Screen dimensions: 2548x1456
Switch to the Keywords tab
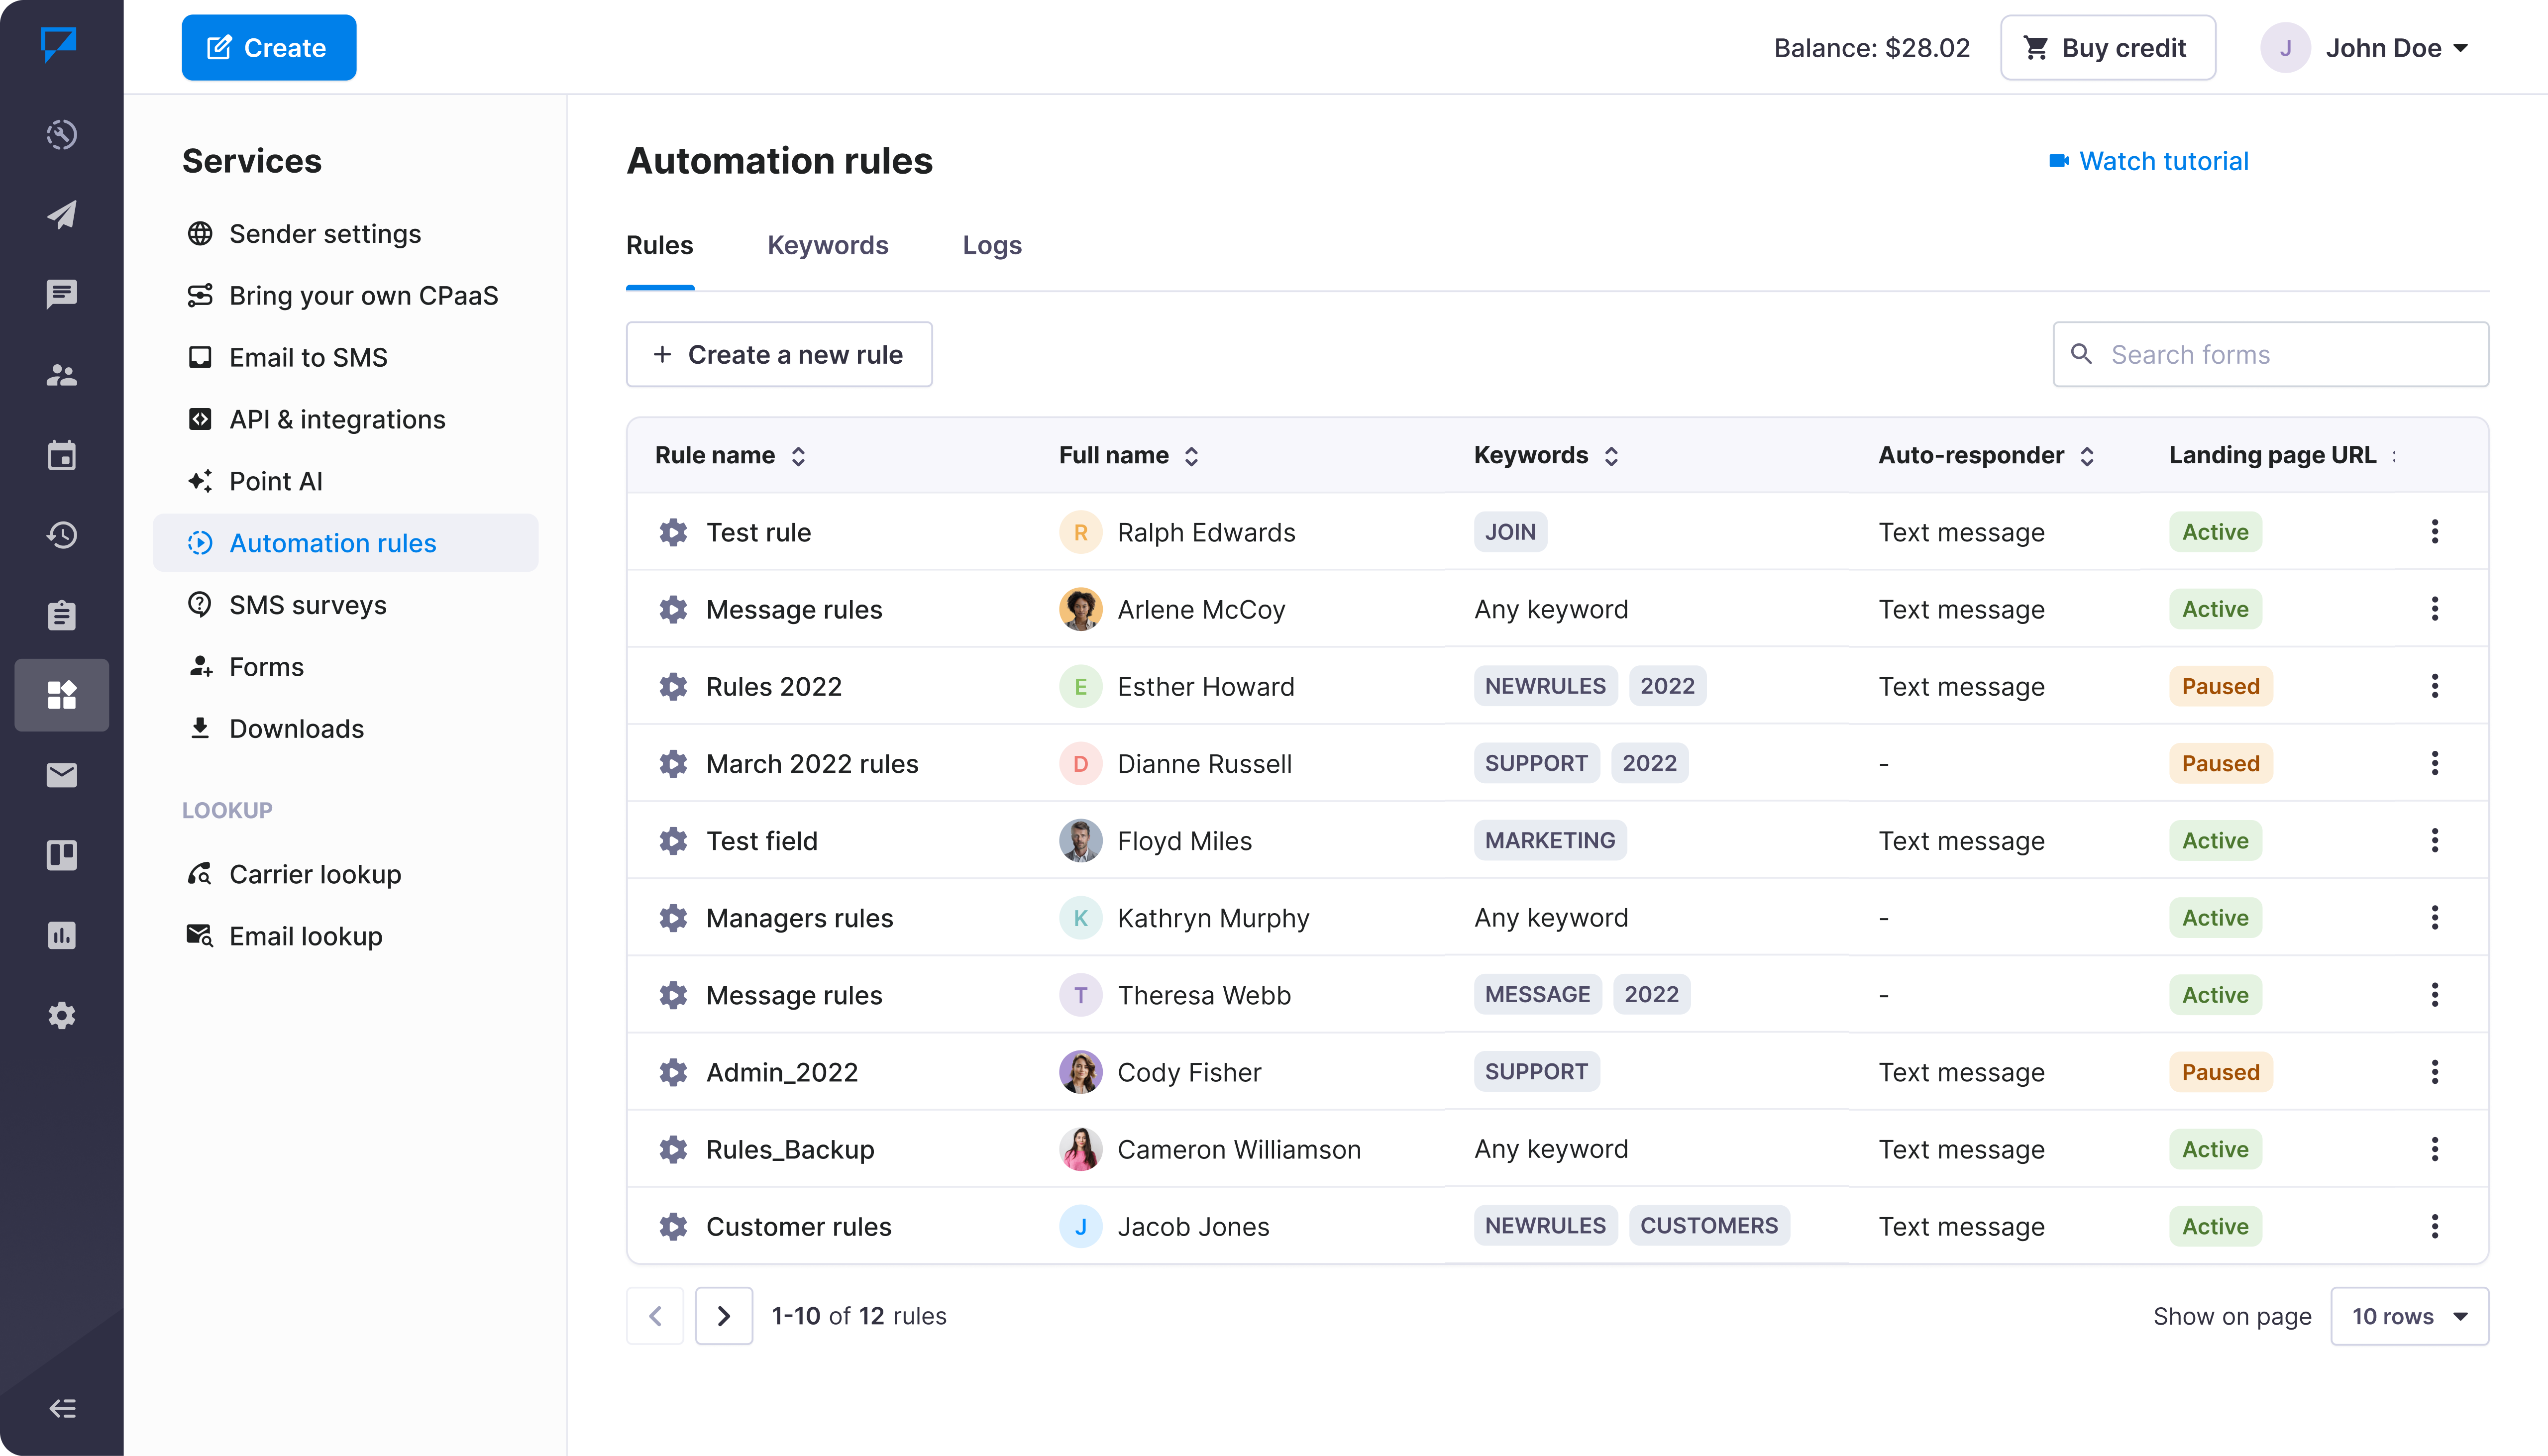[827, 245]
